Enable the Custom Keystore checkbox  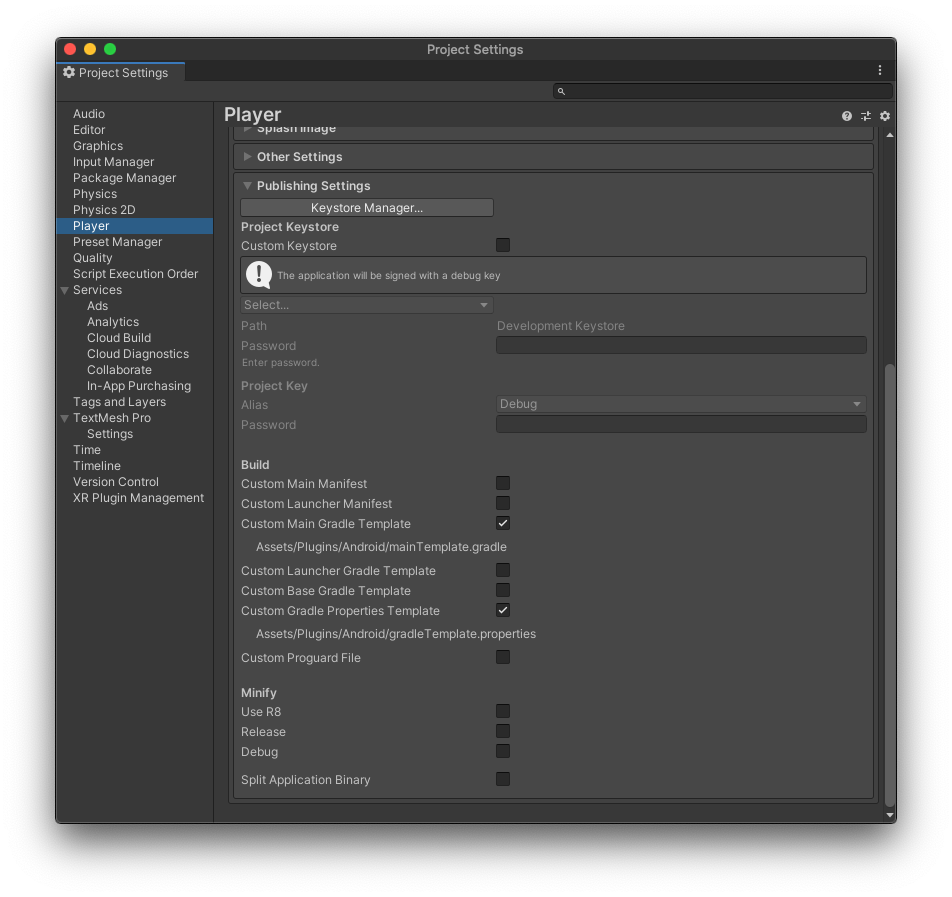pos(503,245)
